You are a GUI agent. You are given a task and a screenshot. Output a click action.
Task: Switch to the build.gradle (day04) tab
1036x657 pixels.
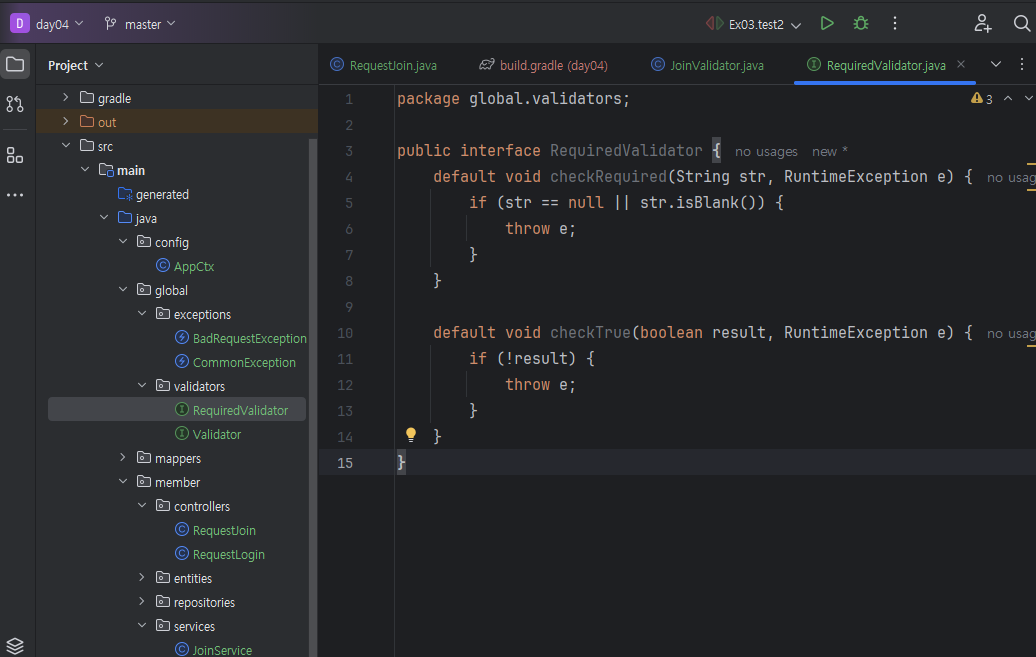pos(544,65)
